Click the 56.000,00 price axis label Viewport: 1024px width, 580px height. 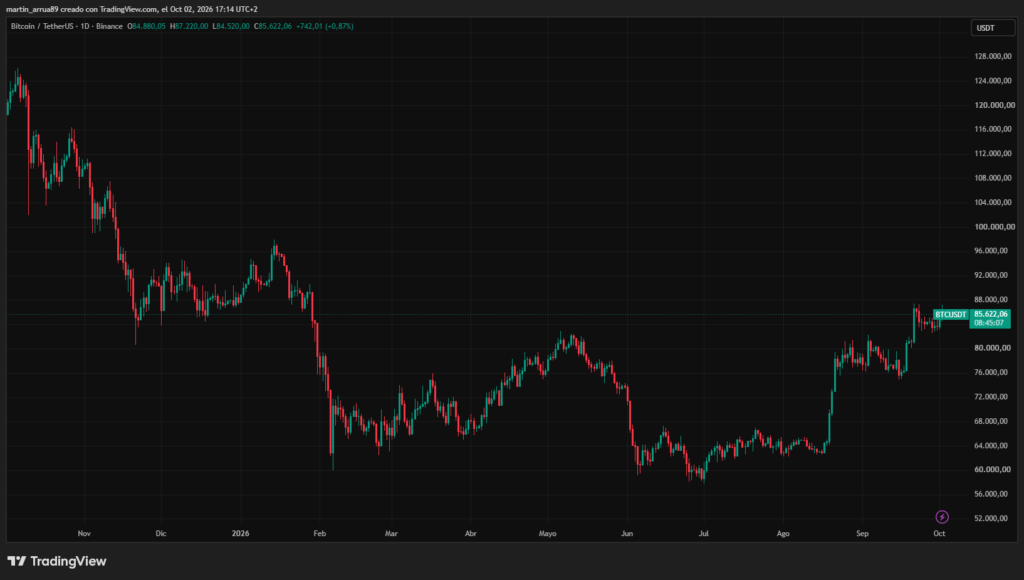[x=993, y=494]
